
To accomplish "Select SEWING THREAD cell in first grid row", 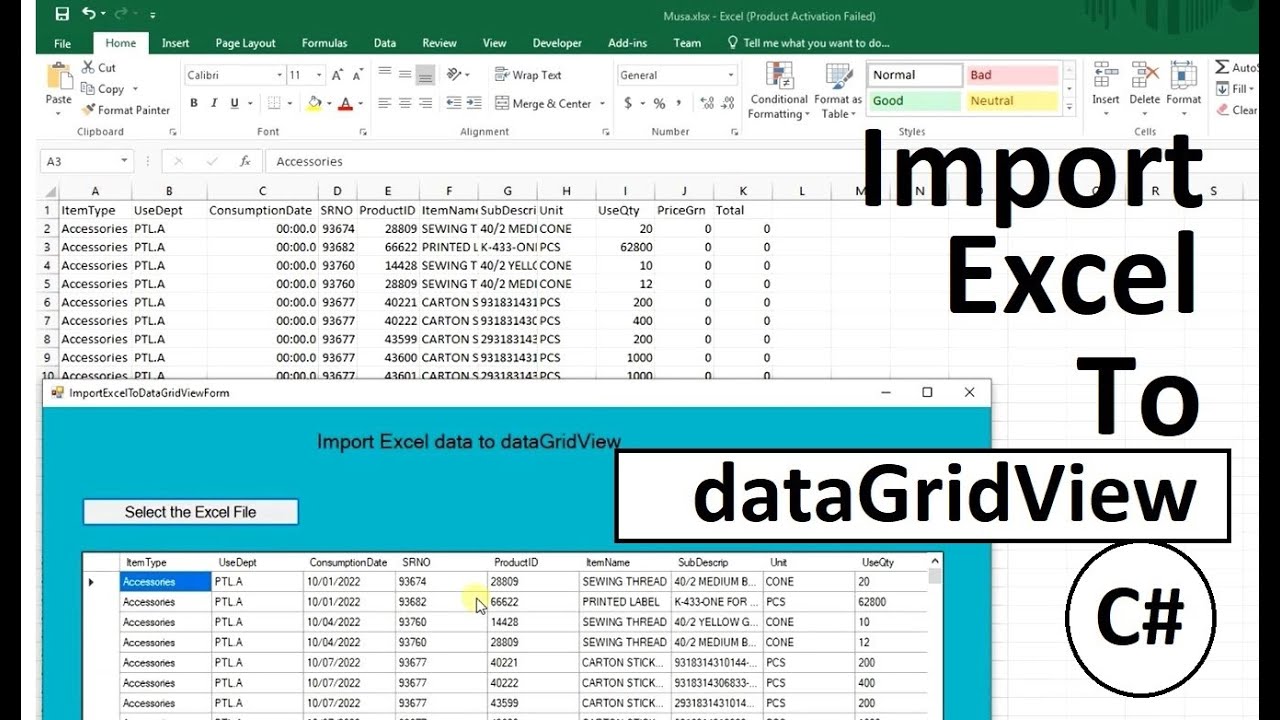I will 624,581.
